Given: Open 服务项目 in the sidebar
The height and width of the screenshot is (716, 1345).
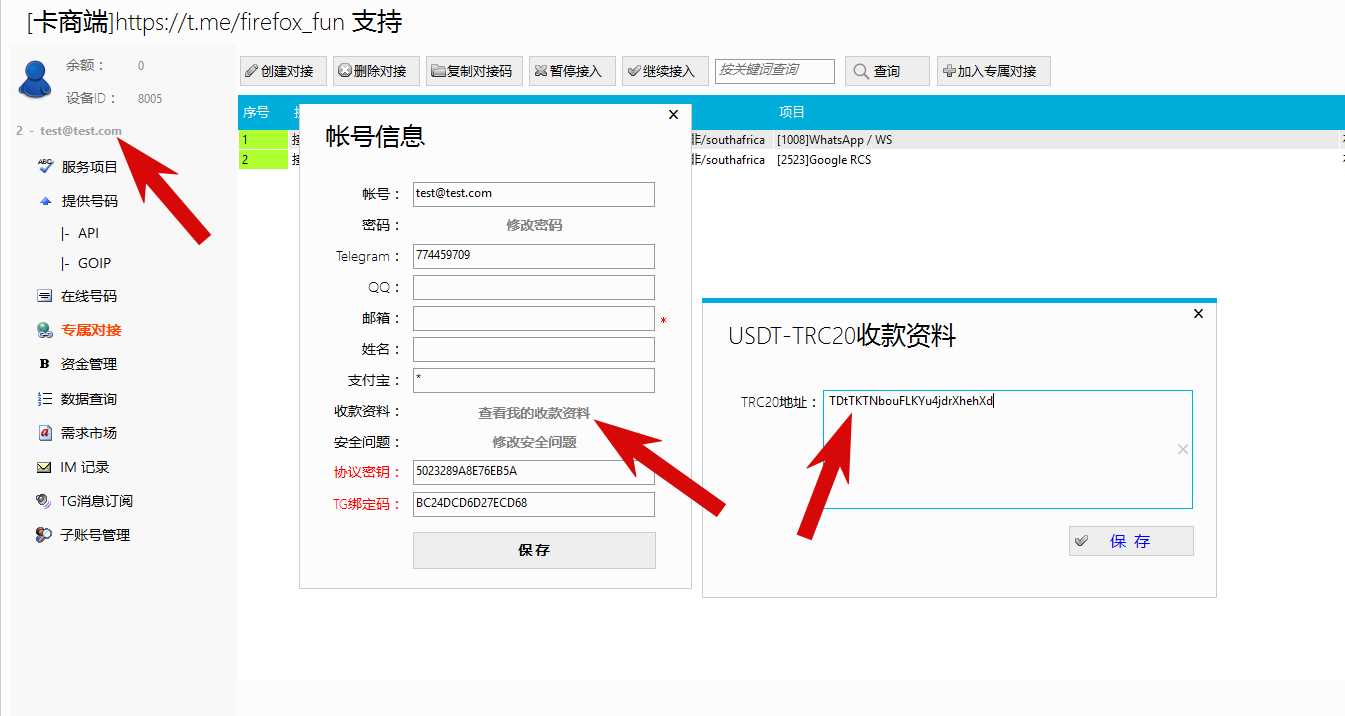Looking at the screenshot, I should (x=89, y=167).
